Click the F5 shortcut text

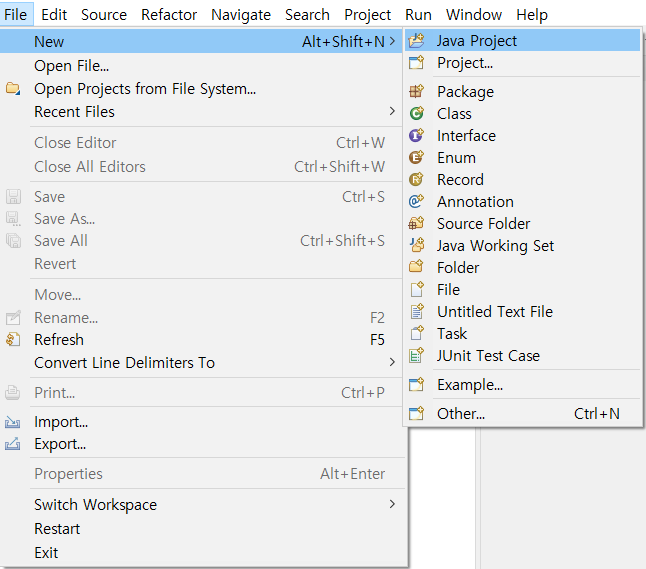tap(377, 340)
